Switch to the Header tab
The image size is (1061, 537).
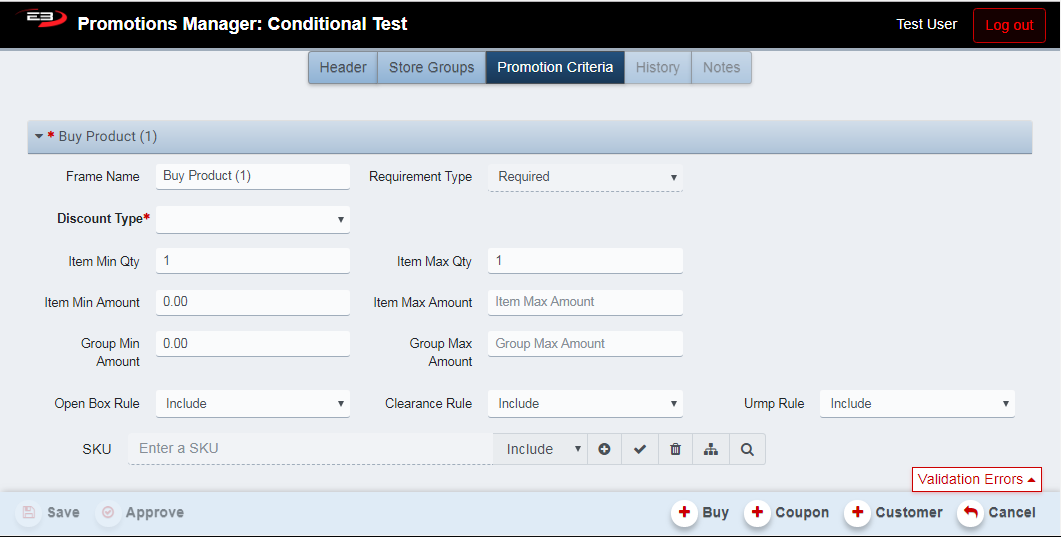(x=343, y=68)
